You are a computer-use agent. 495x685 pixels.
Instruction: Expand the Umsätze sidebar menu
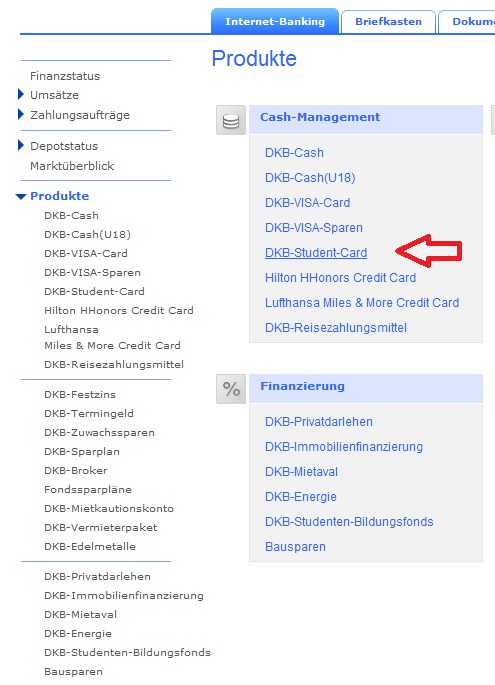tap(21, 94)
